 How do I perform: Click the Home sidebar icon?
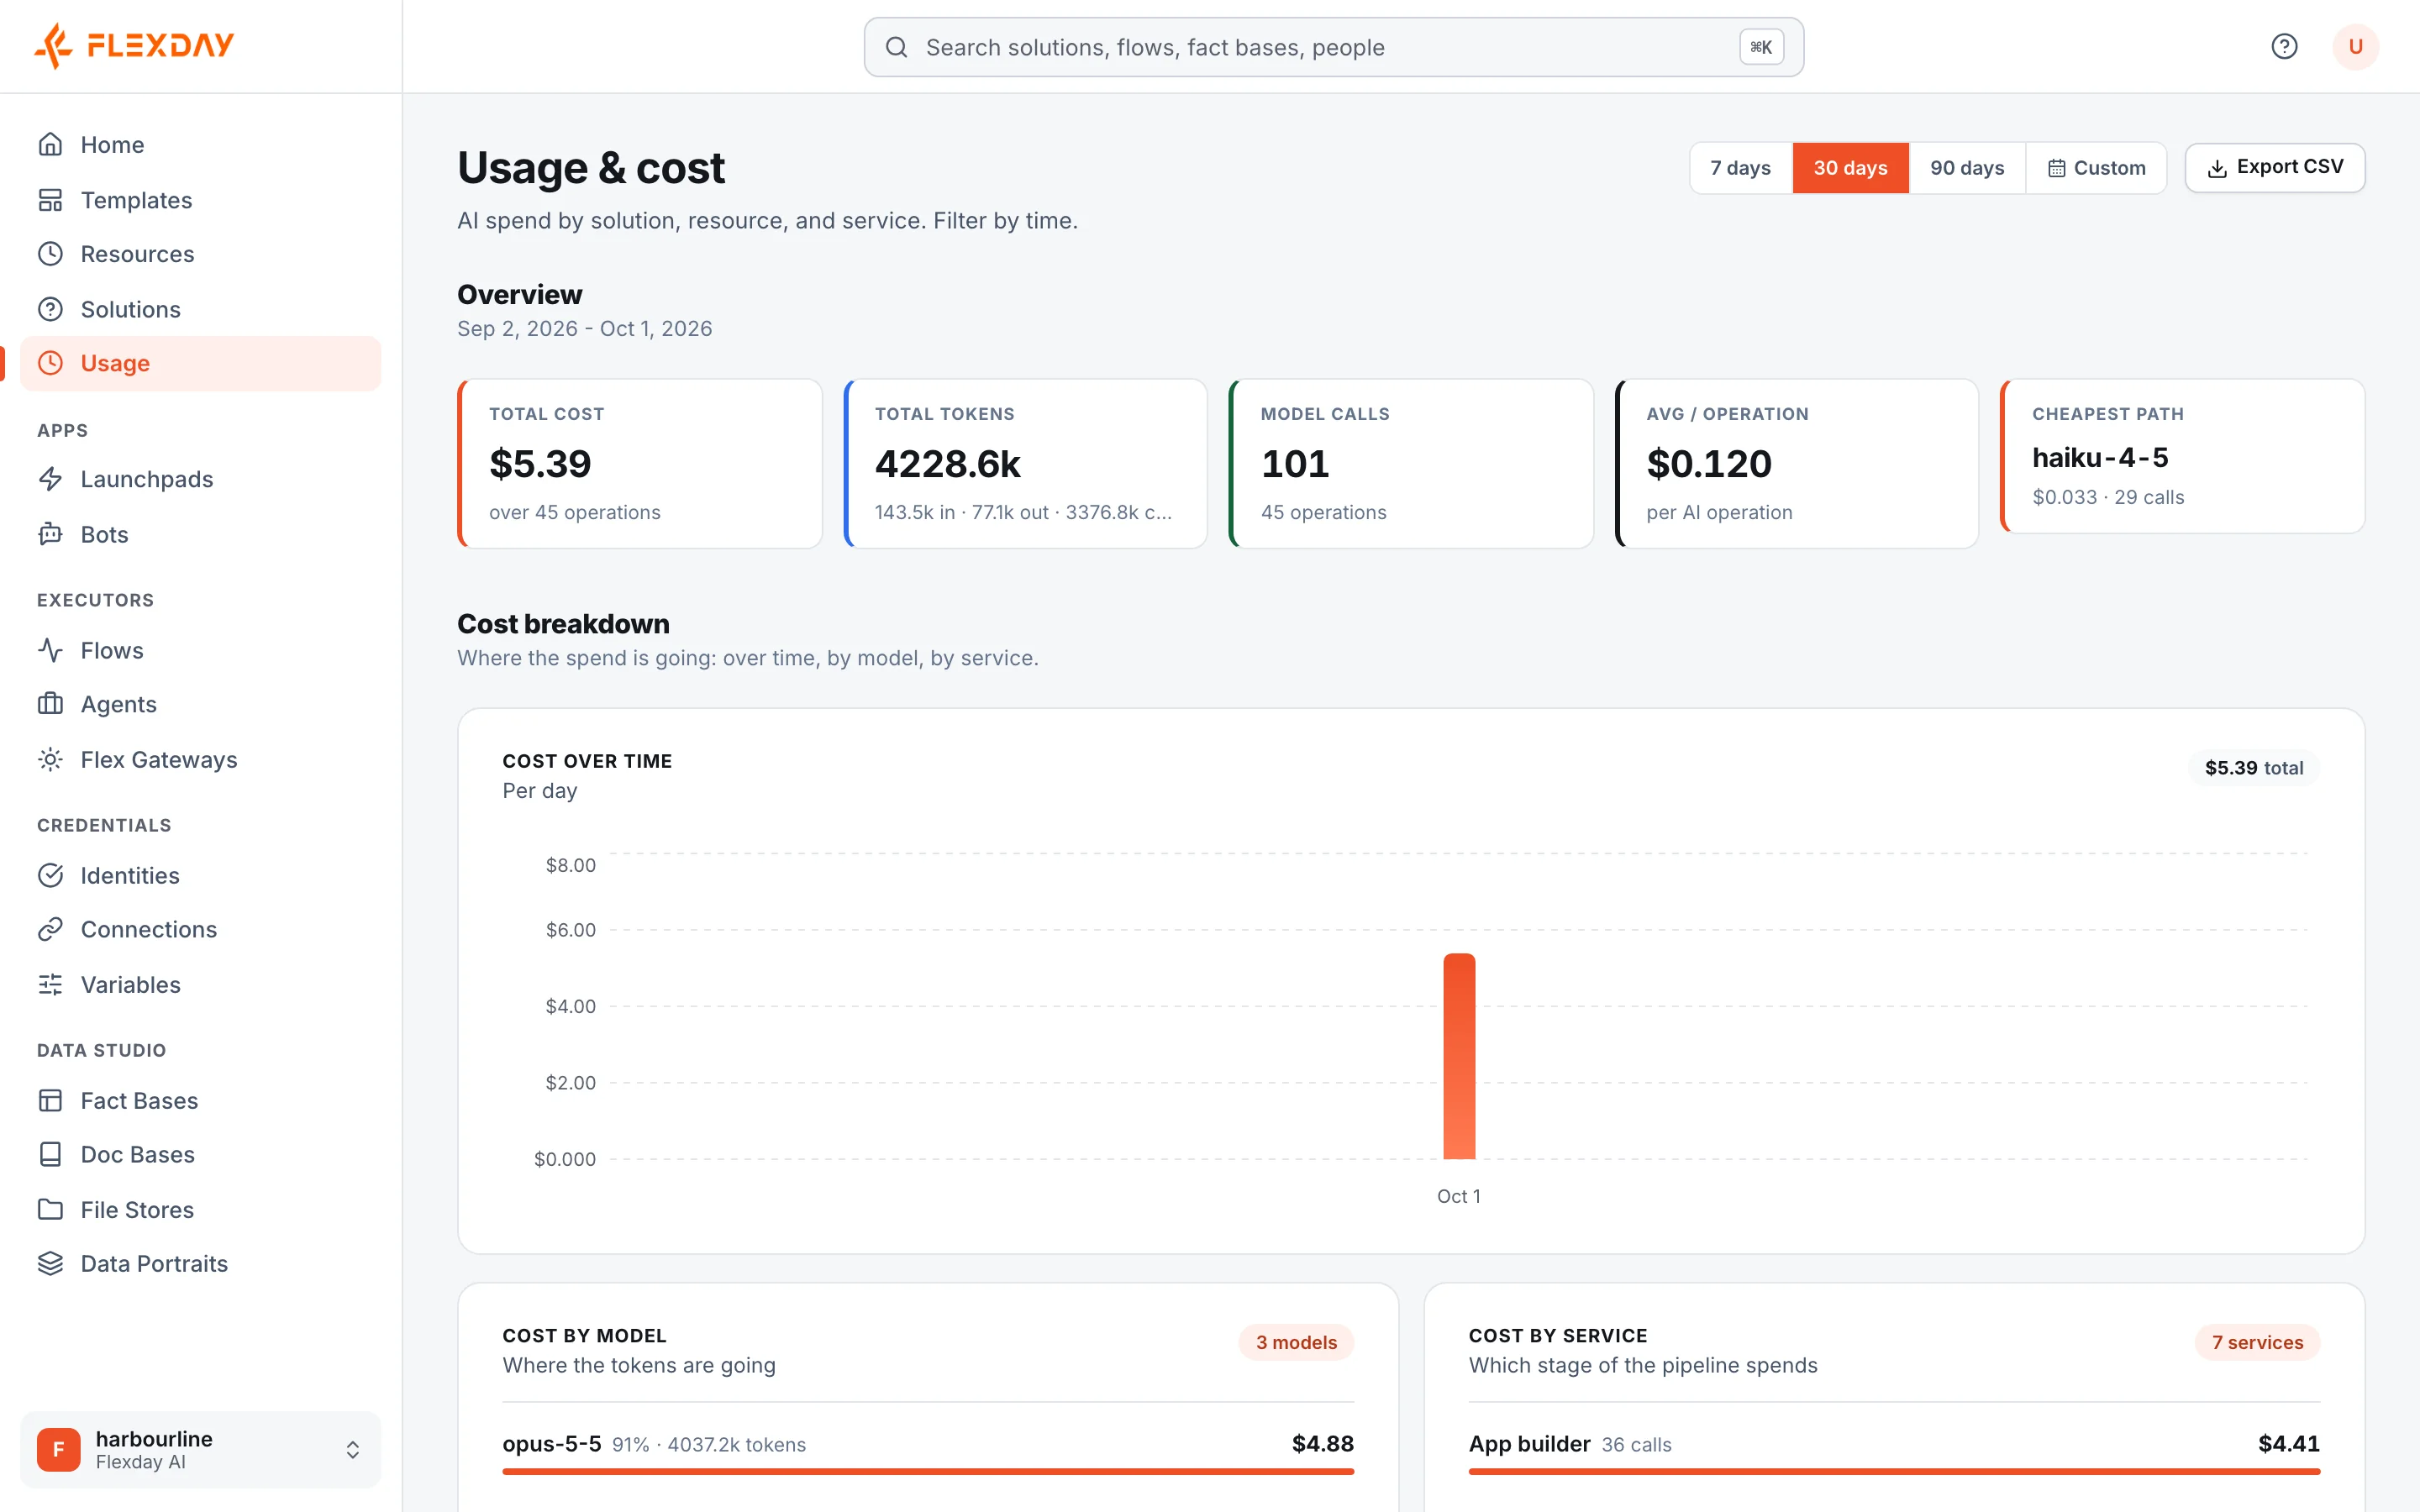50,144
